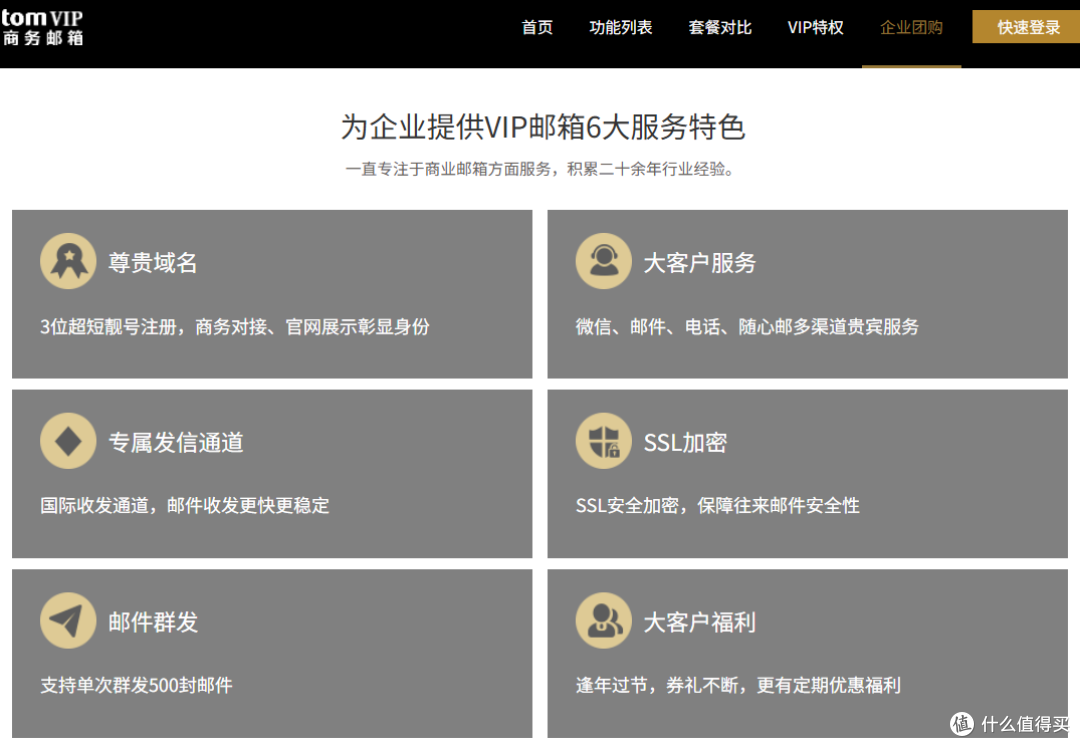The height and width of the screenshot is (747, 1080).
Task: Click the text SSL安全加密，保障往来邮件安全性
Action: coord(718,505)
